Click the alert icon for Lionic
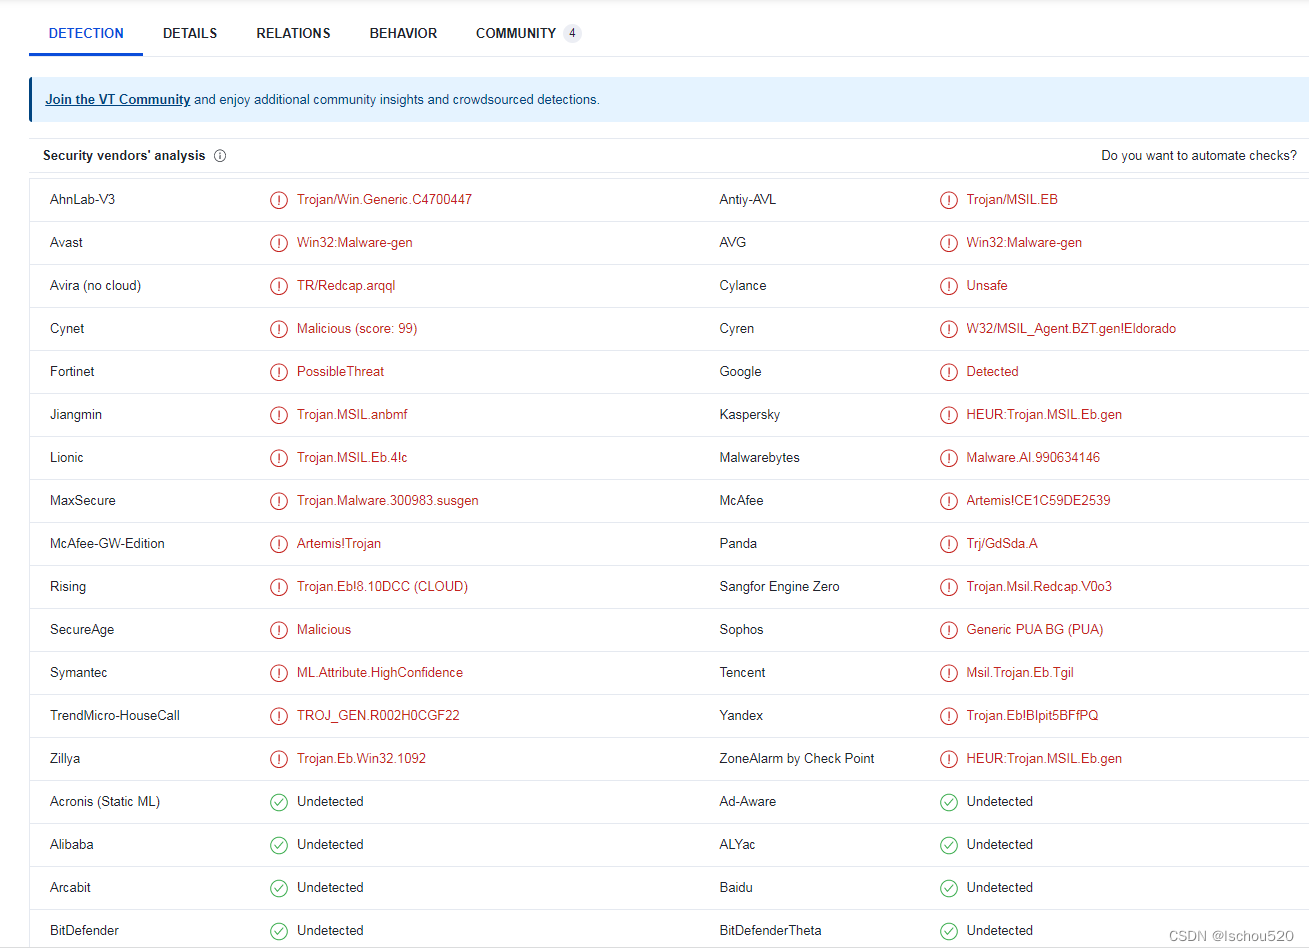Screen dimensions: 1309x951 [x=279, y=458]
